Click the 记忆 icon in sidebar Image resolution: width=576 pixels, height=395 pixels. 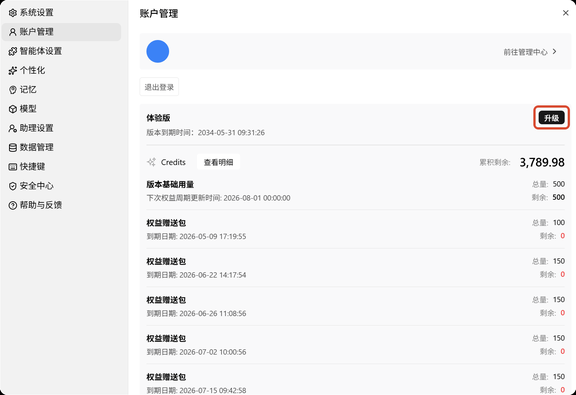[x=12, y=90]
